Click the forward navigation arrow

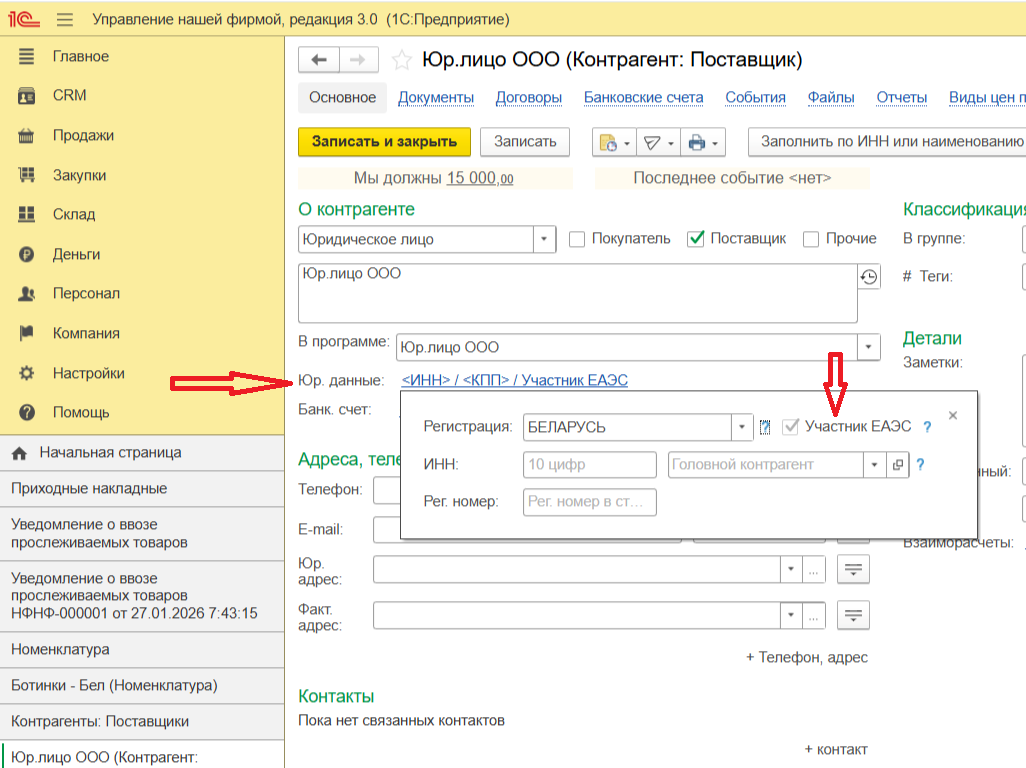coord(358,60)
